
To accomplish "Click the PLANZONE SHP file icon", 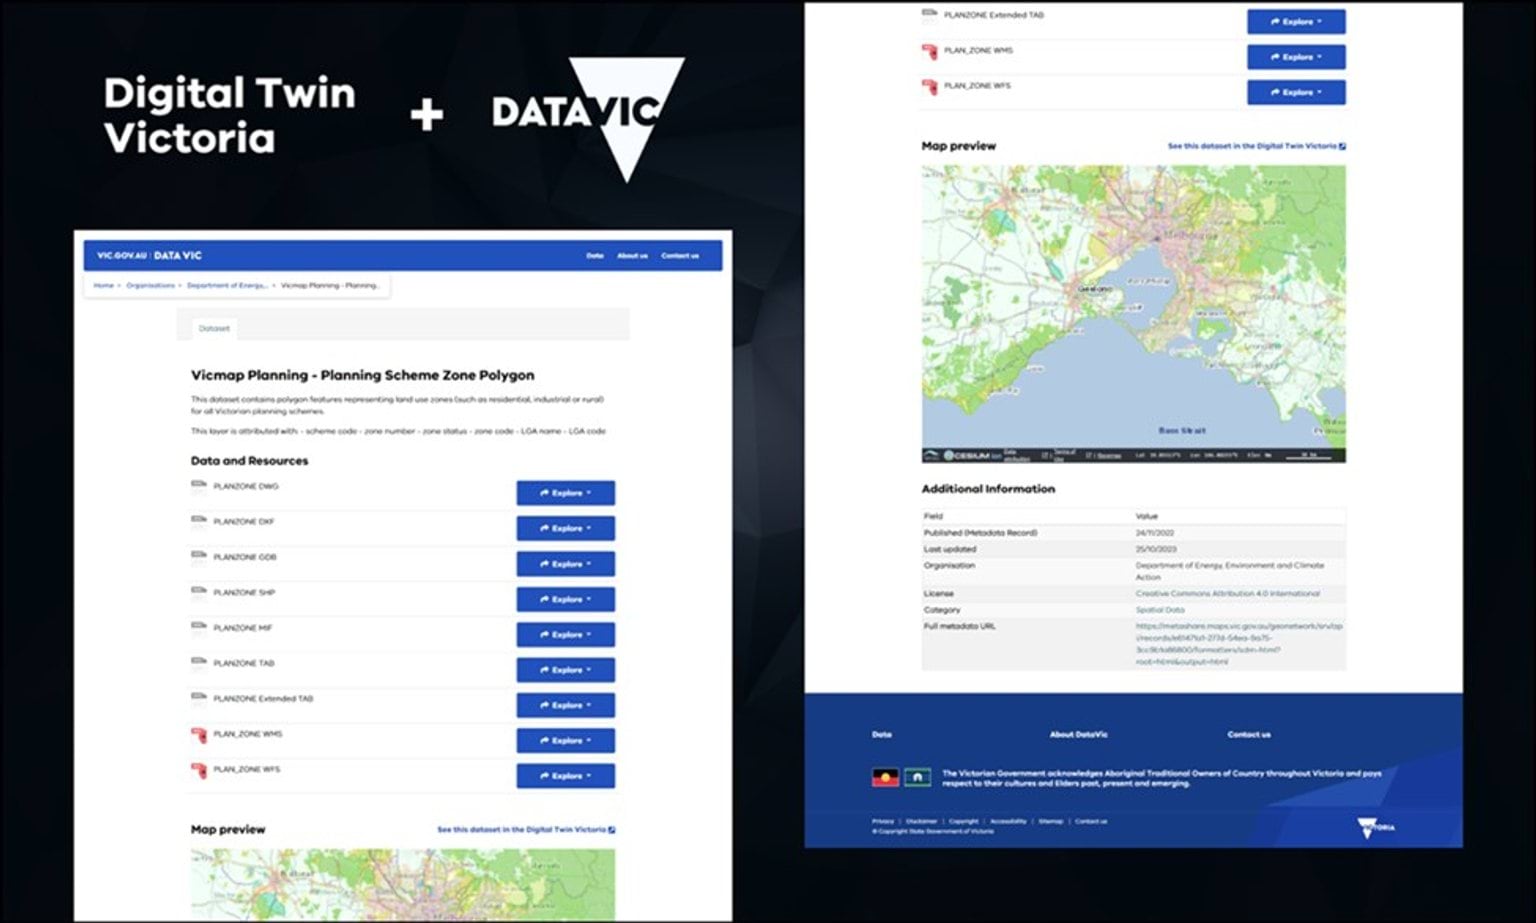I will click(198, 593).
